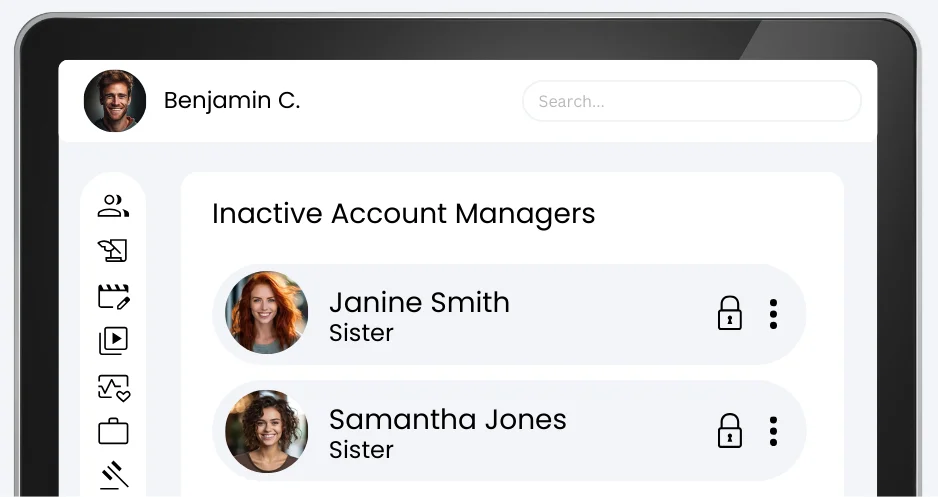Open three-dot menu for Janine Smith
Image resolution: width=938 pixels, height=497 pixels.
[x=773, y=314]
